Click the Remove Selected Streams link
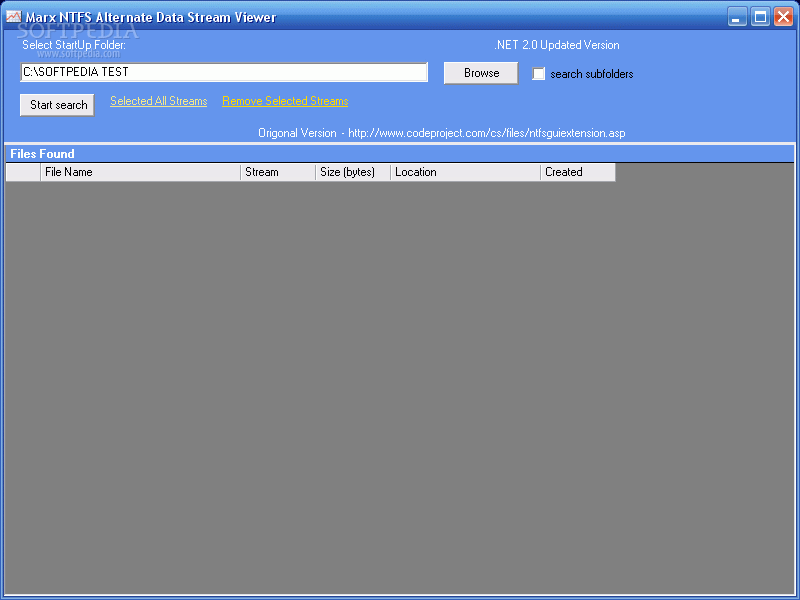This screenshot has height=600, width=800. pos(285,101)
